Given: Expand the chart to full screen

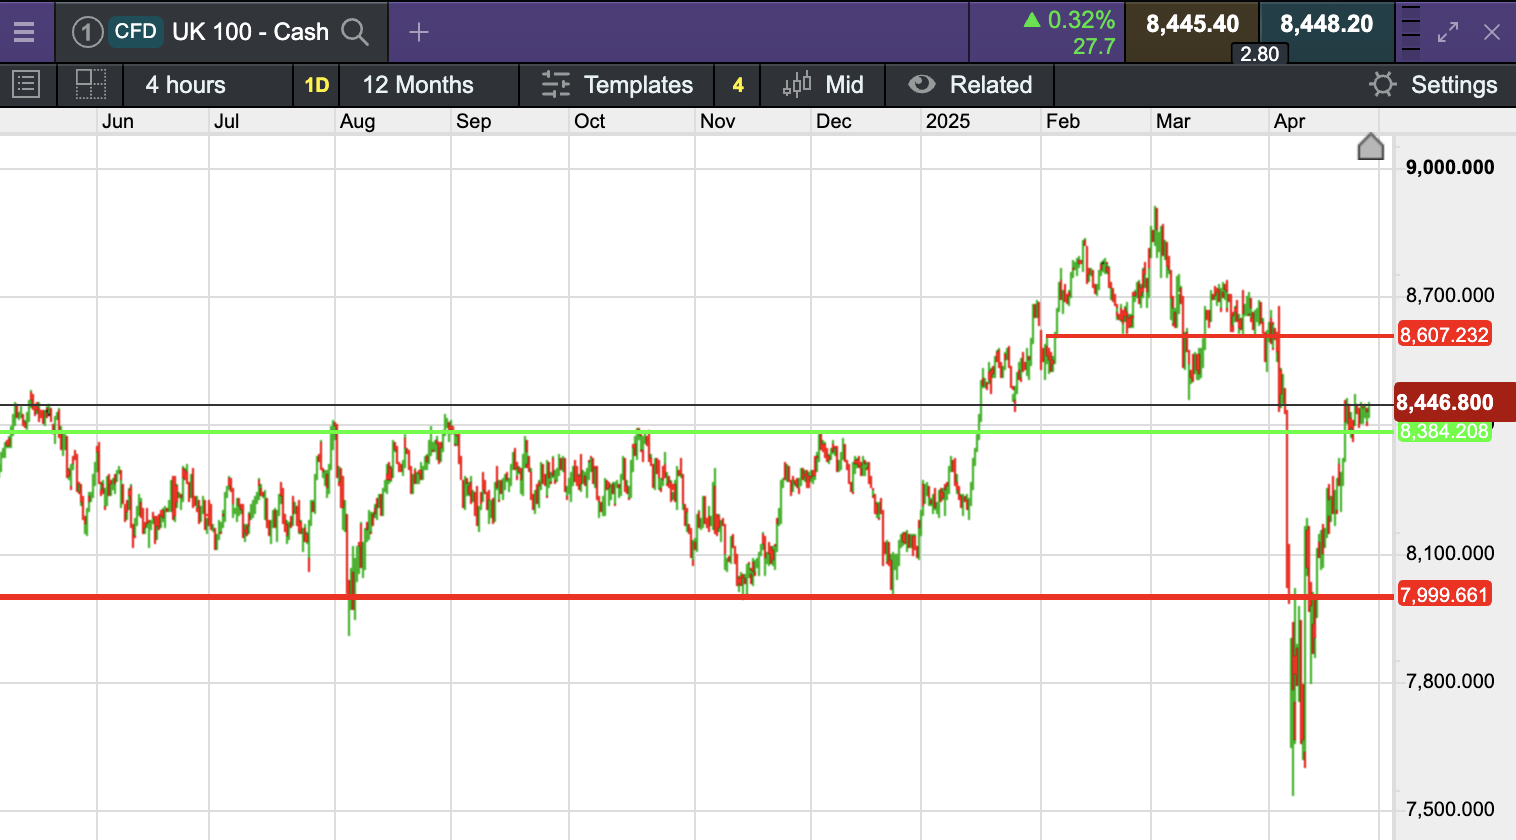Looking at the screenshot, I should [1448, 32].
